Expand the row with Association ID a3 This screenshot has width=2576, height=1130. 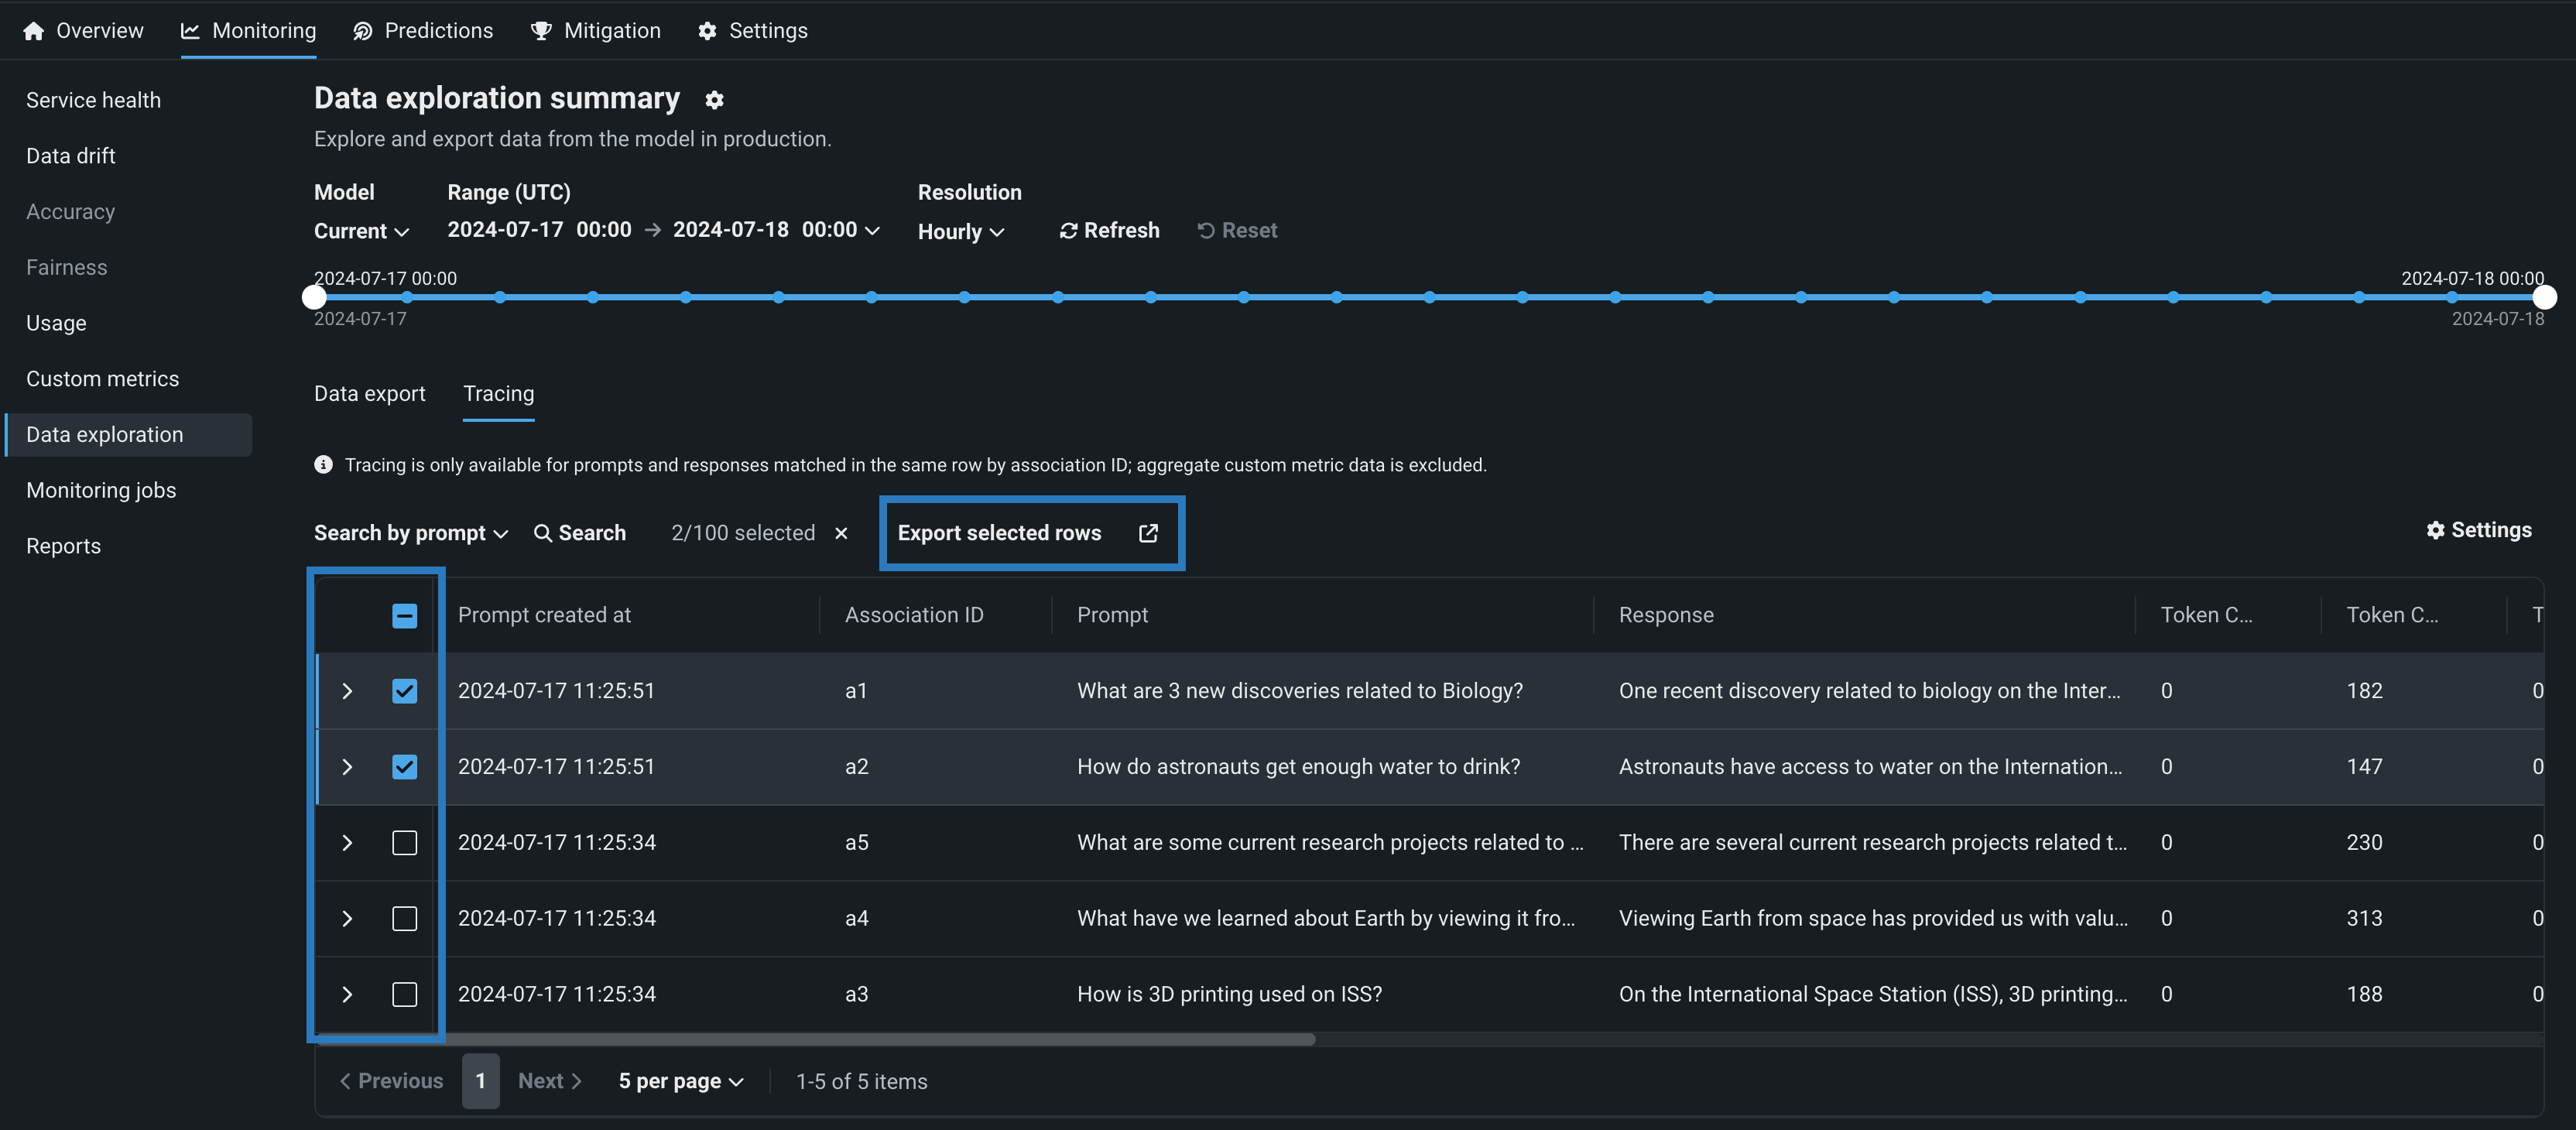click(x=347, y=994)
